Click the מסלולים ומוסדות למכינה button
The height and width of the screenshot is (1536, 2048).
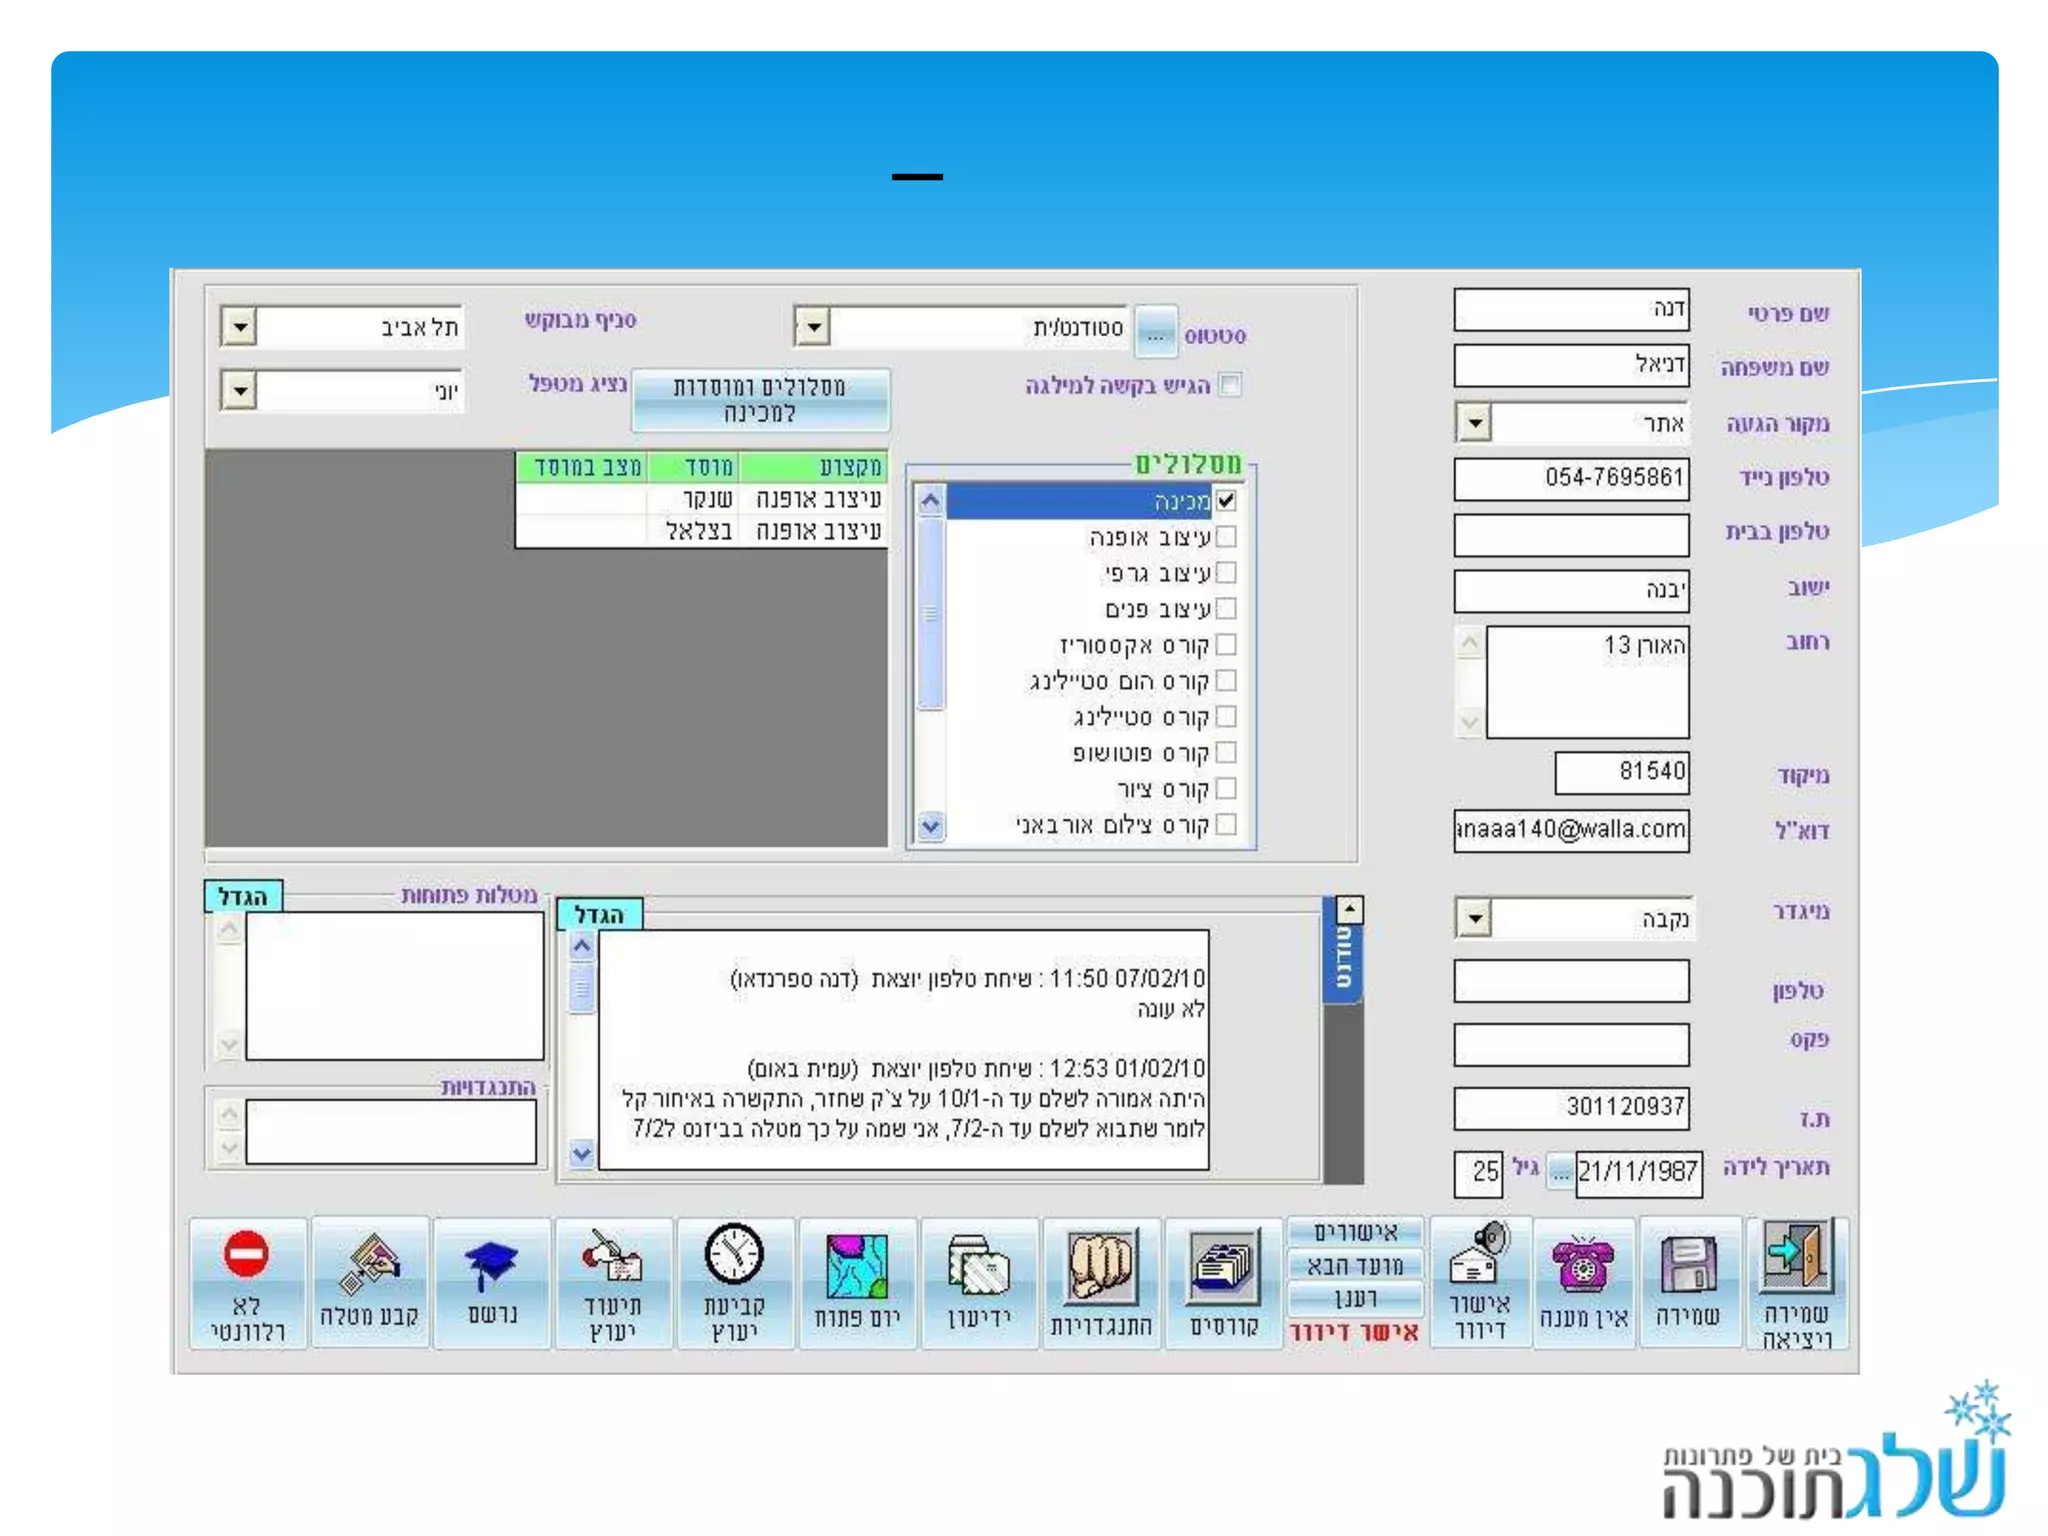pyautogui.click(x=760, y=400)
